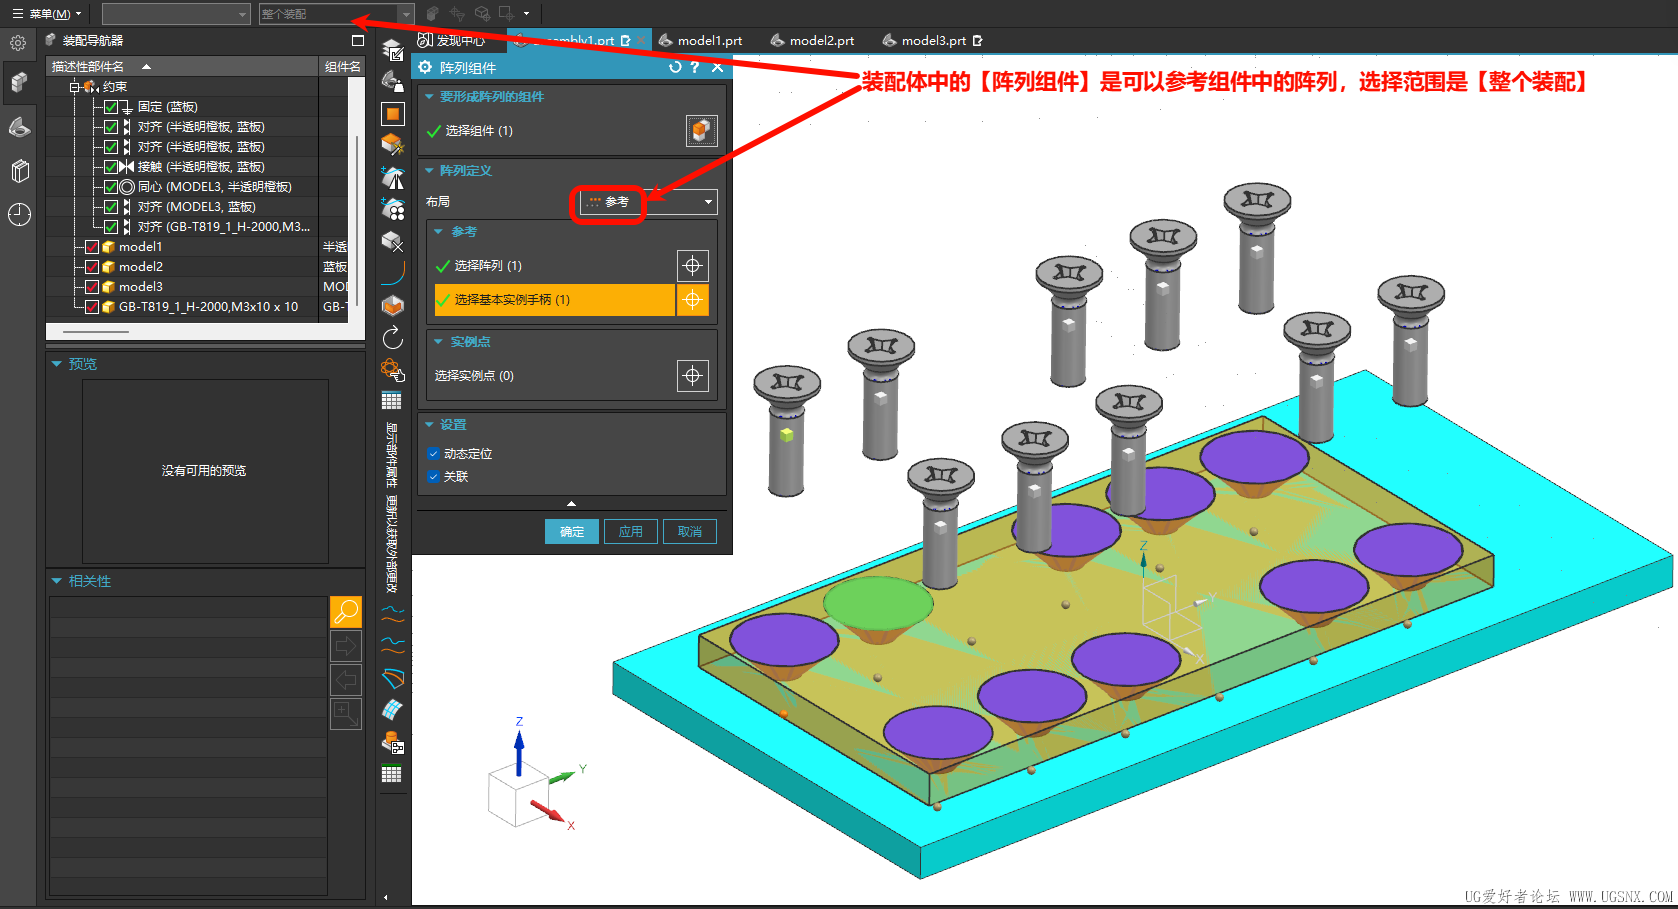This screenshot has width=1678, height=909.
Task: Switch to the model2.prt tab
Action: click(812, 41)
